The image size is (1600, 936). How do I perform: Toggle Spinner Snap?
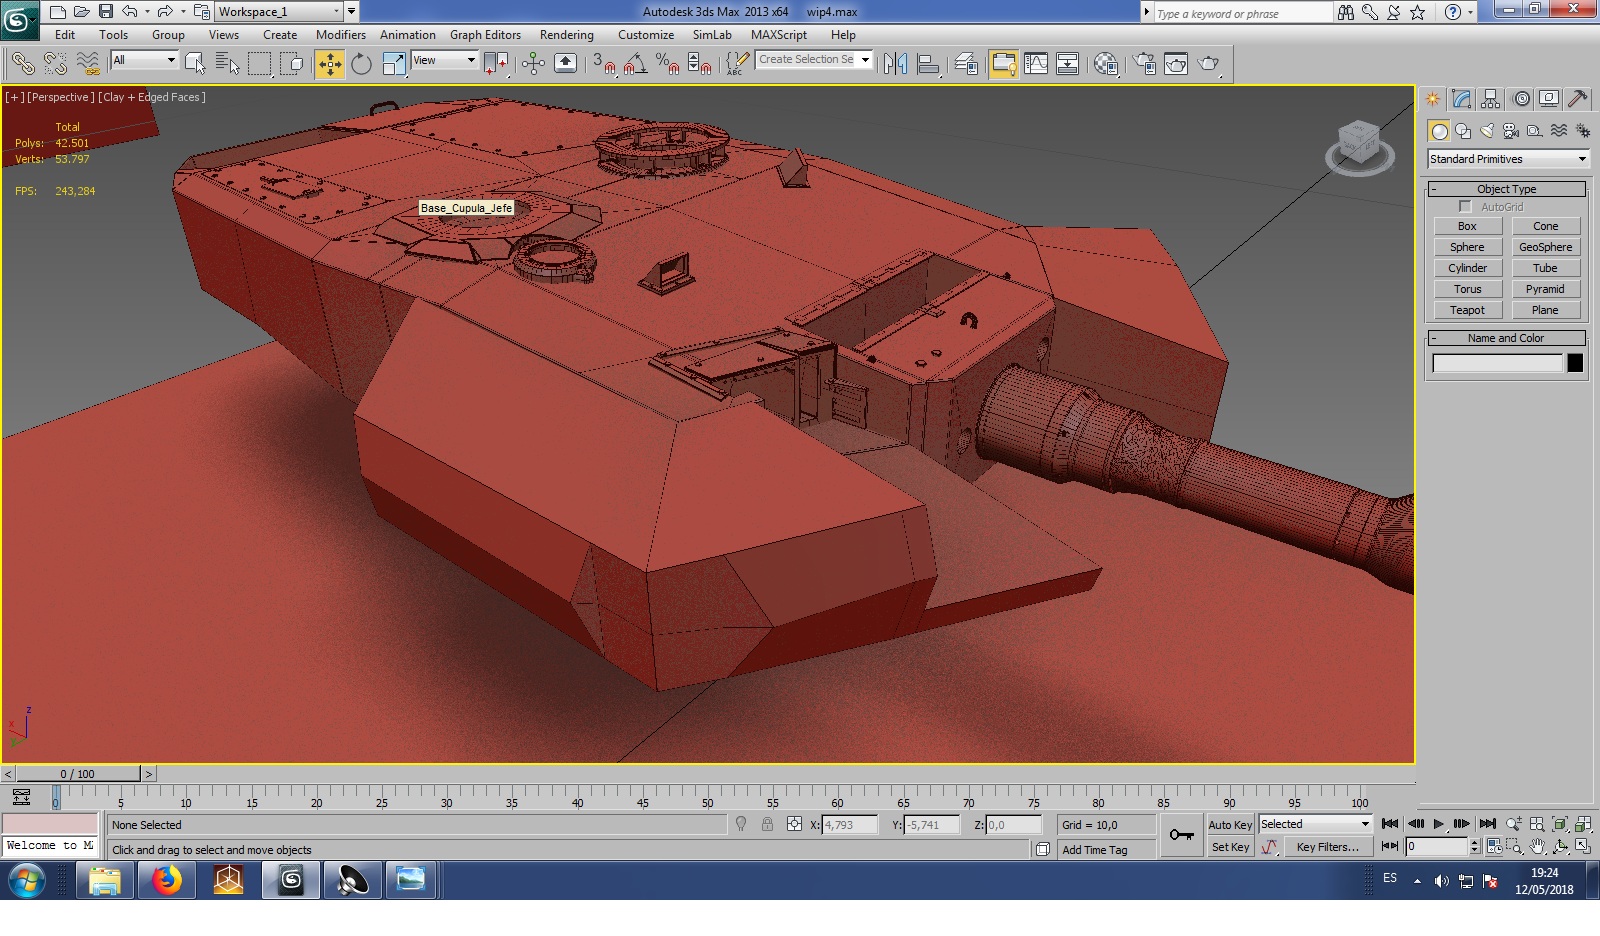pos(700,64)
